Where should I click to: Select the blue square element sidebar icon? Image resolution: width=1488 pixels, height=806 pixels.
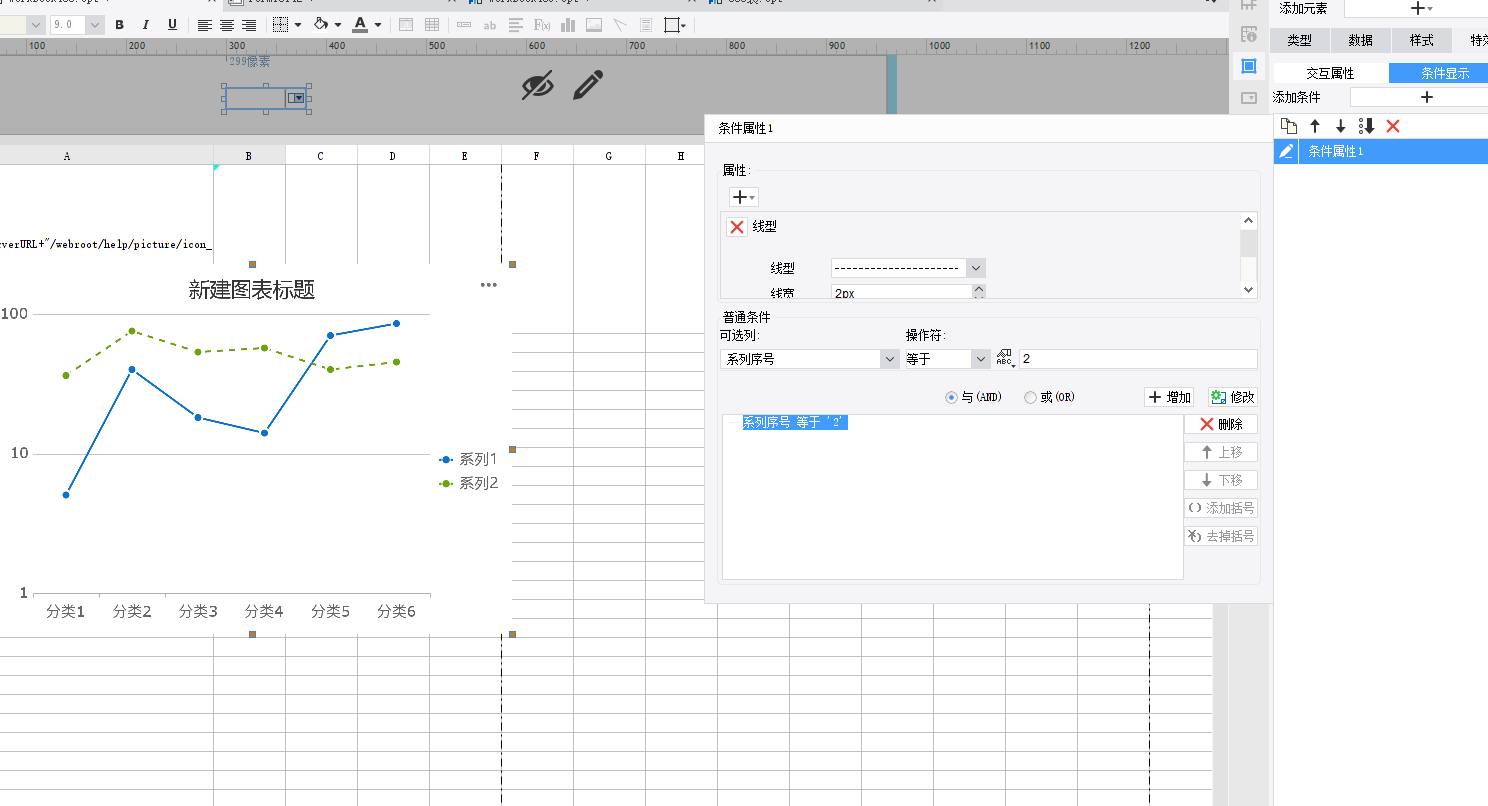tap(1248, 66)
